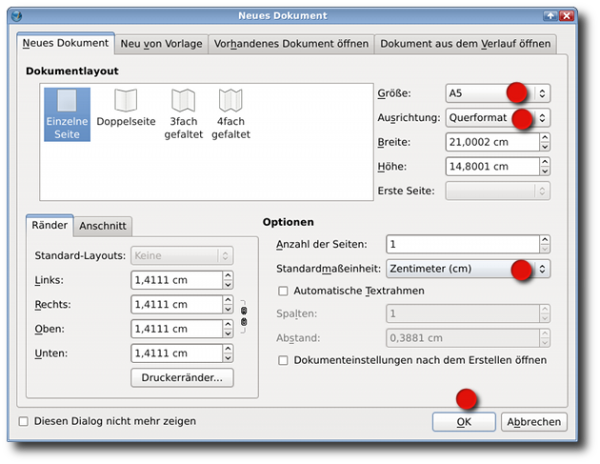The height and width of the screenshot is (464, 600).
Task: Toggle the margin link chain icon
Action: click(x=241, y=317)
